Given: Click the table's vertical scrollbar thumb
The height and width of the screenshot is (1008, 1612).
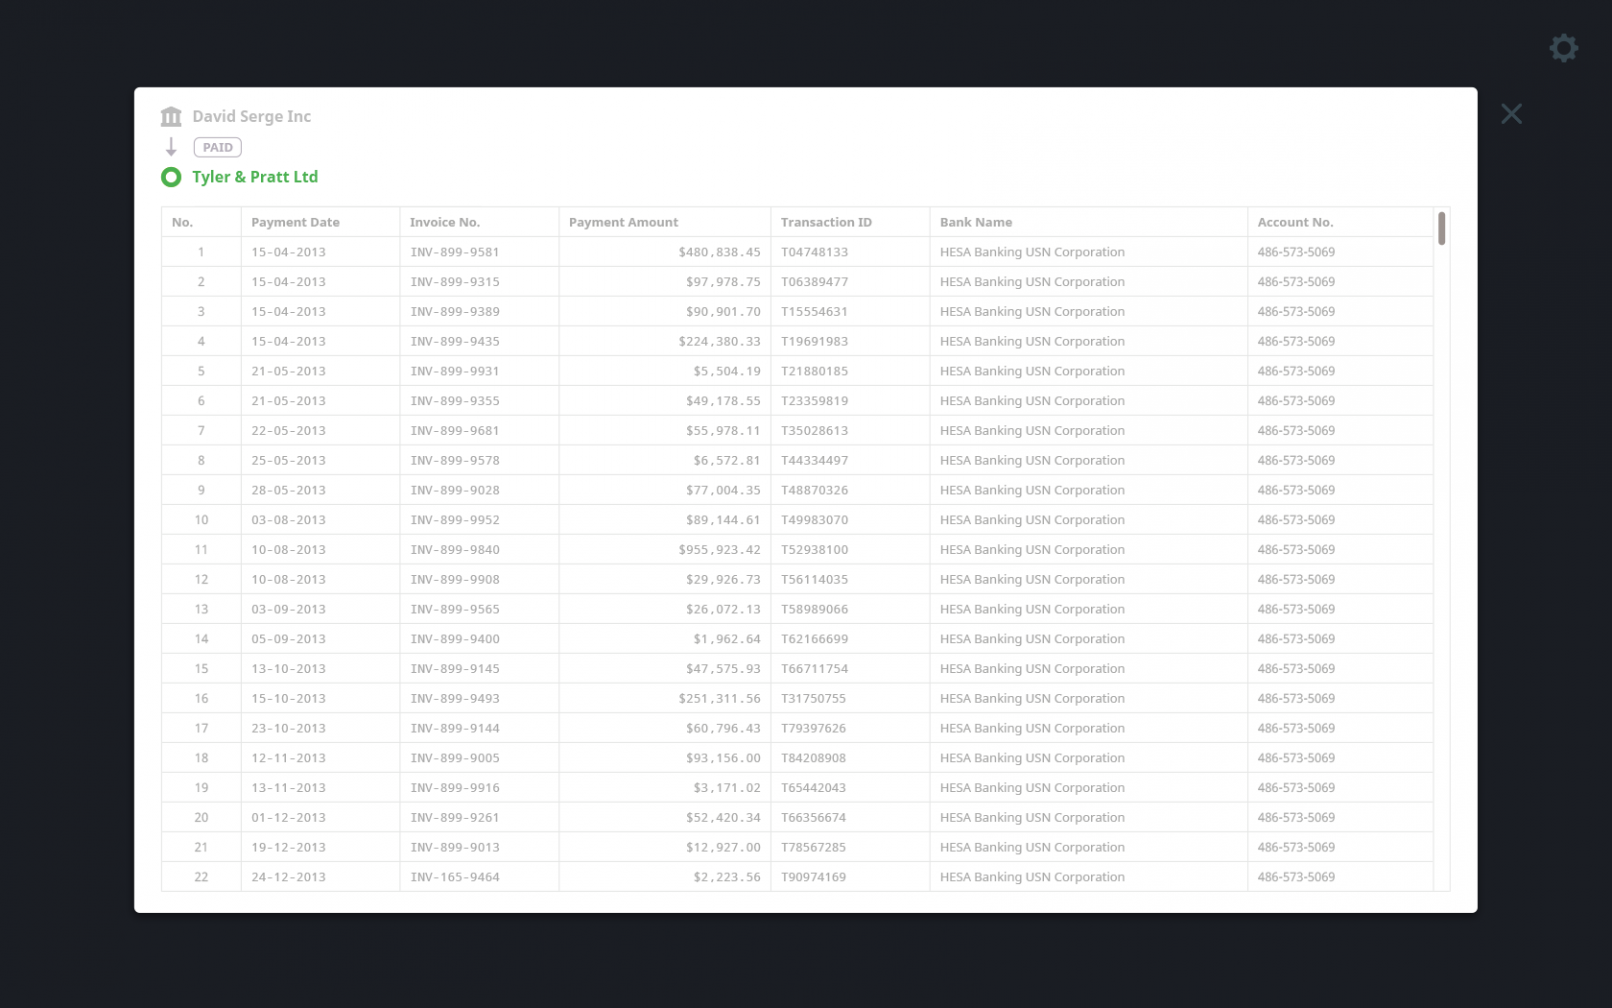Looking at the screenshot, I should [1441, 228].
